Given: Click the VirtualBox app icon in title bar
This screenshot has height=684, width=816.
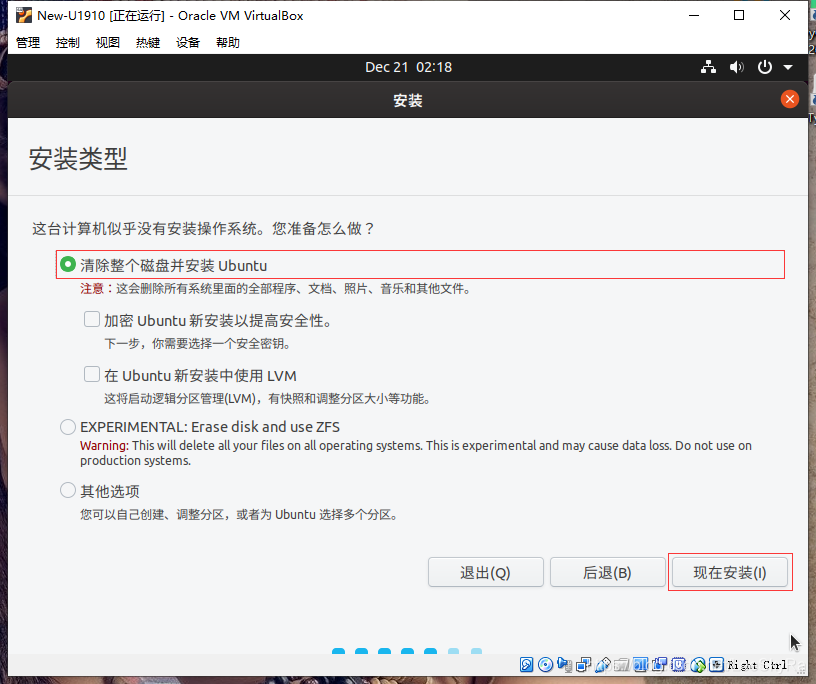Looking at the screenshot, I should point(23,15).
